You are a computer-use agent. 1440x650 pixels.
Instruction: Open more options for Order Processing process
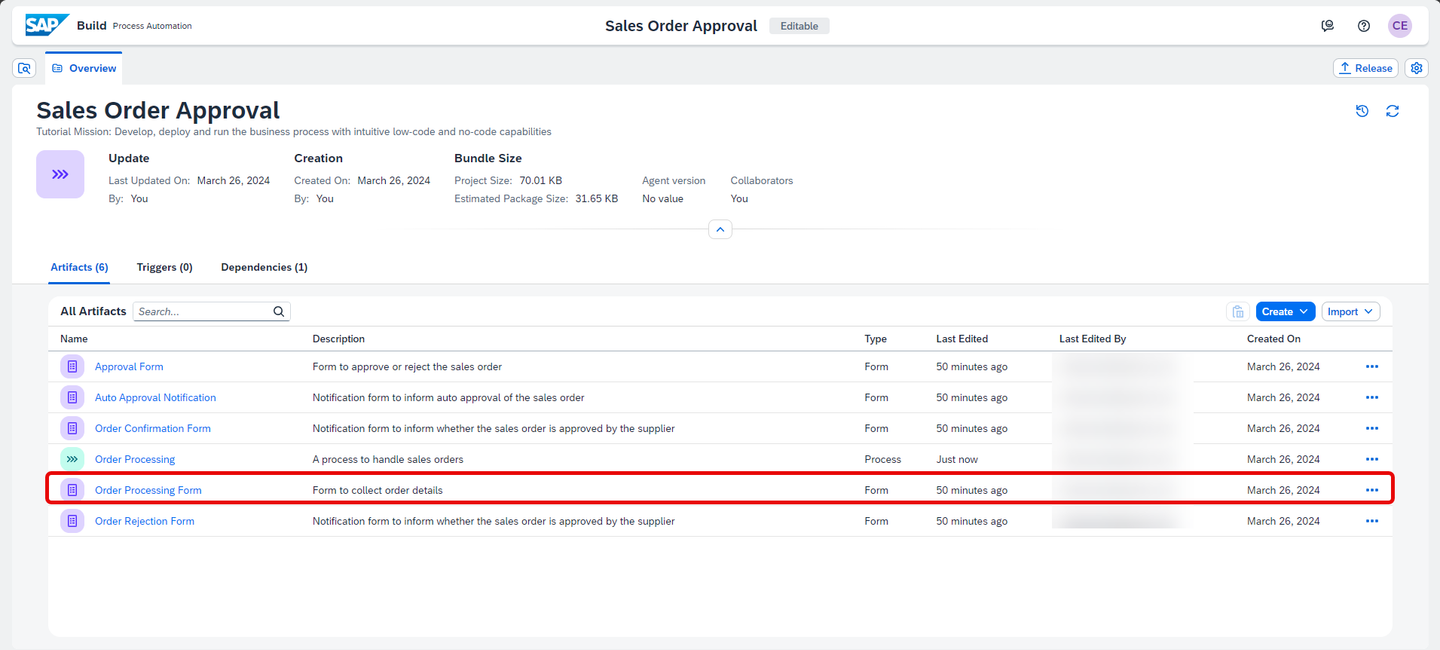coord(1372,460)
